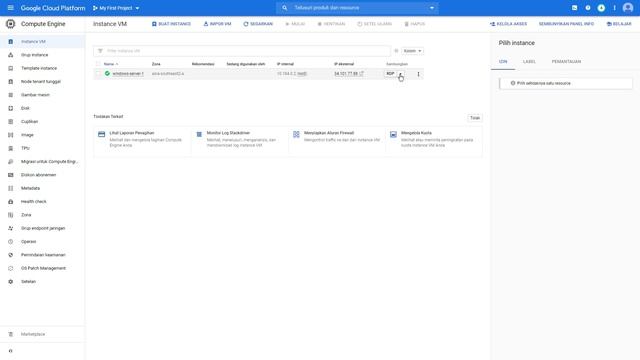Click the Cuplikan sidebar icon
The height and width of the screenshot is (360, 640).
(x=11, y=122)
